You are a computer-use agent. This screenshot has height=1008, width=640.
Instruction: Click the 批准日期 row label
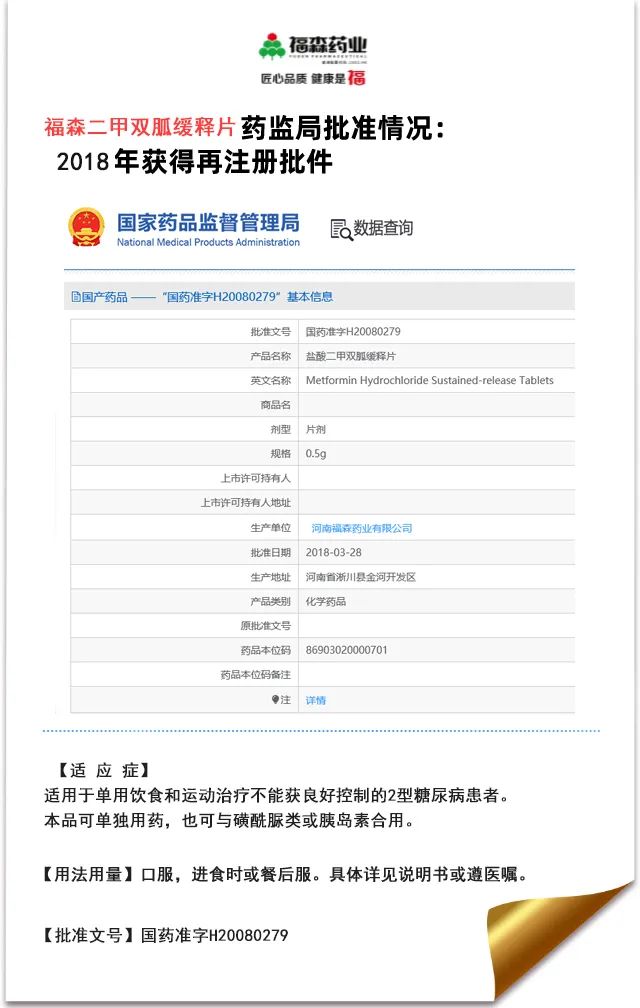pos(271,552)
